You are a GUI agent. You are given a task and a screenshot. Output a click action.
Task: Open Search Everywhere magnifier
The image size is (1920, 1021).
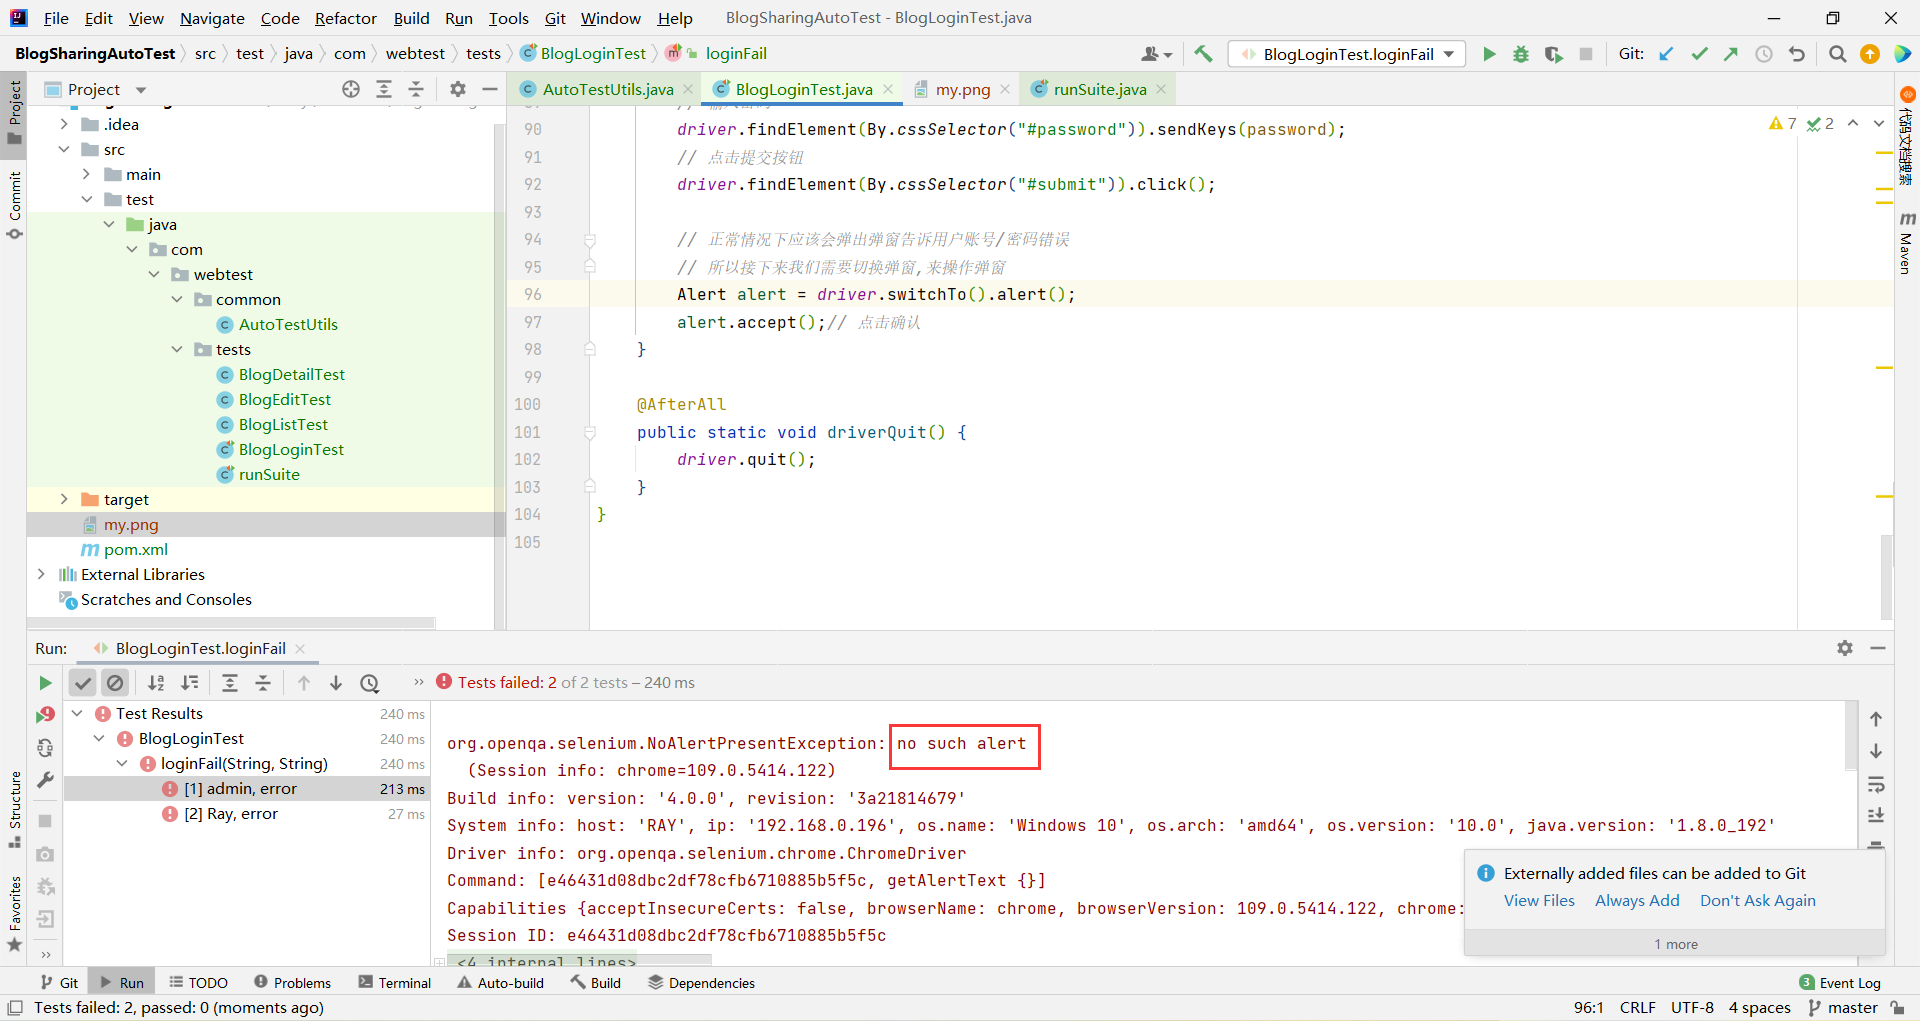coord(1837,54)
